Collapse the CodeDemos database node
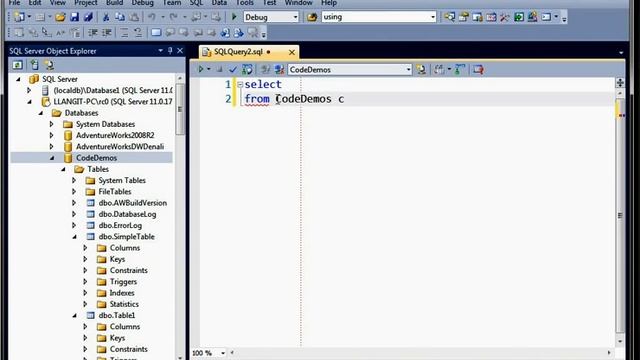 [52, 158]
